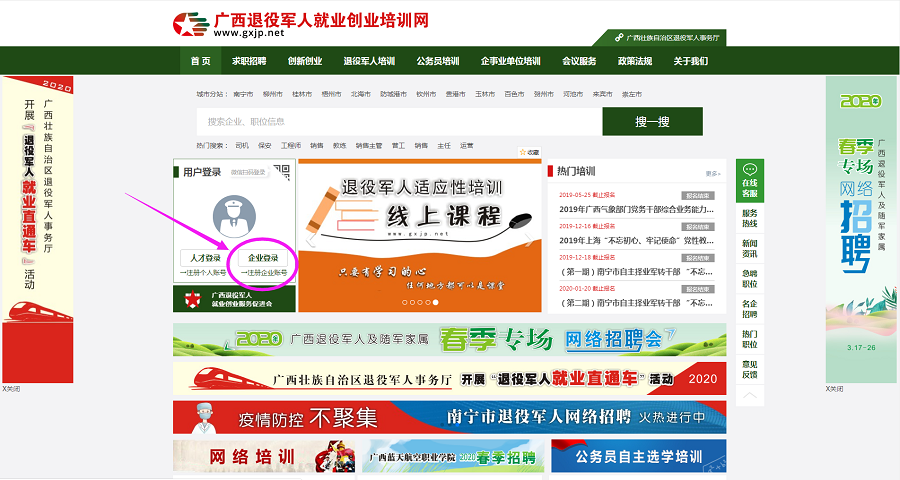Click hot search keyword 保安
This screenshot has height=480, width=900.
click(265, 146)
